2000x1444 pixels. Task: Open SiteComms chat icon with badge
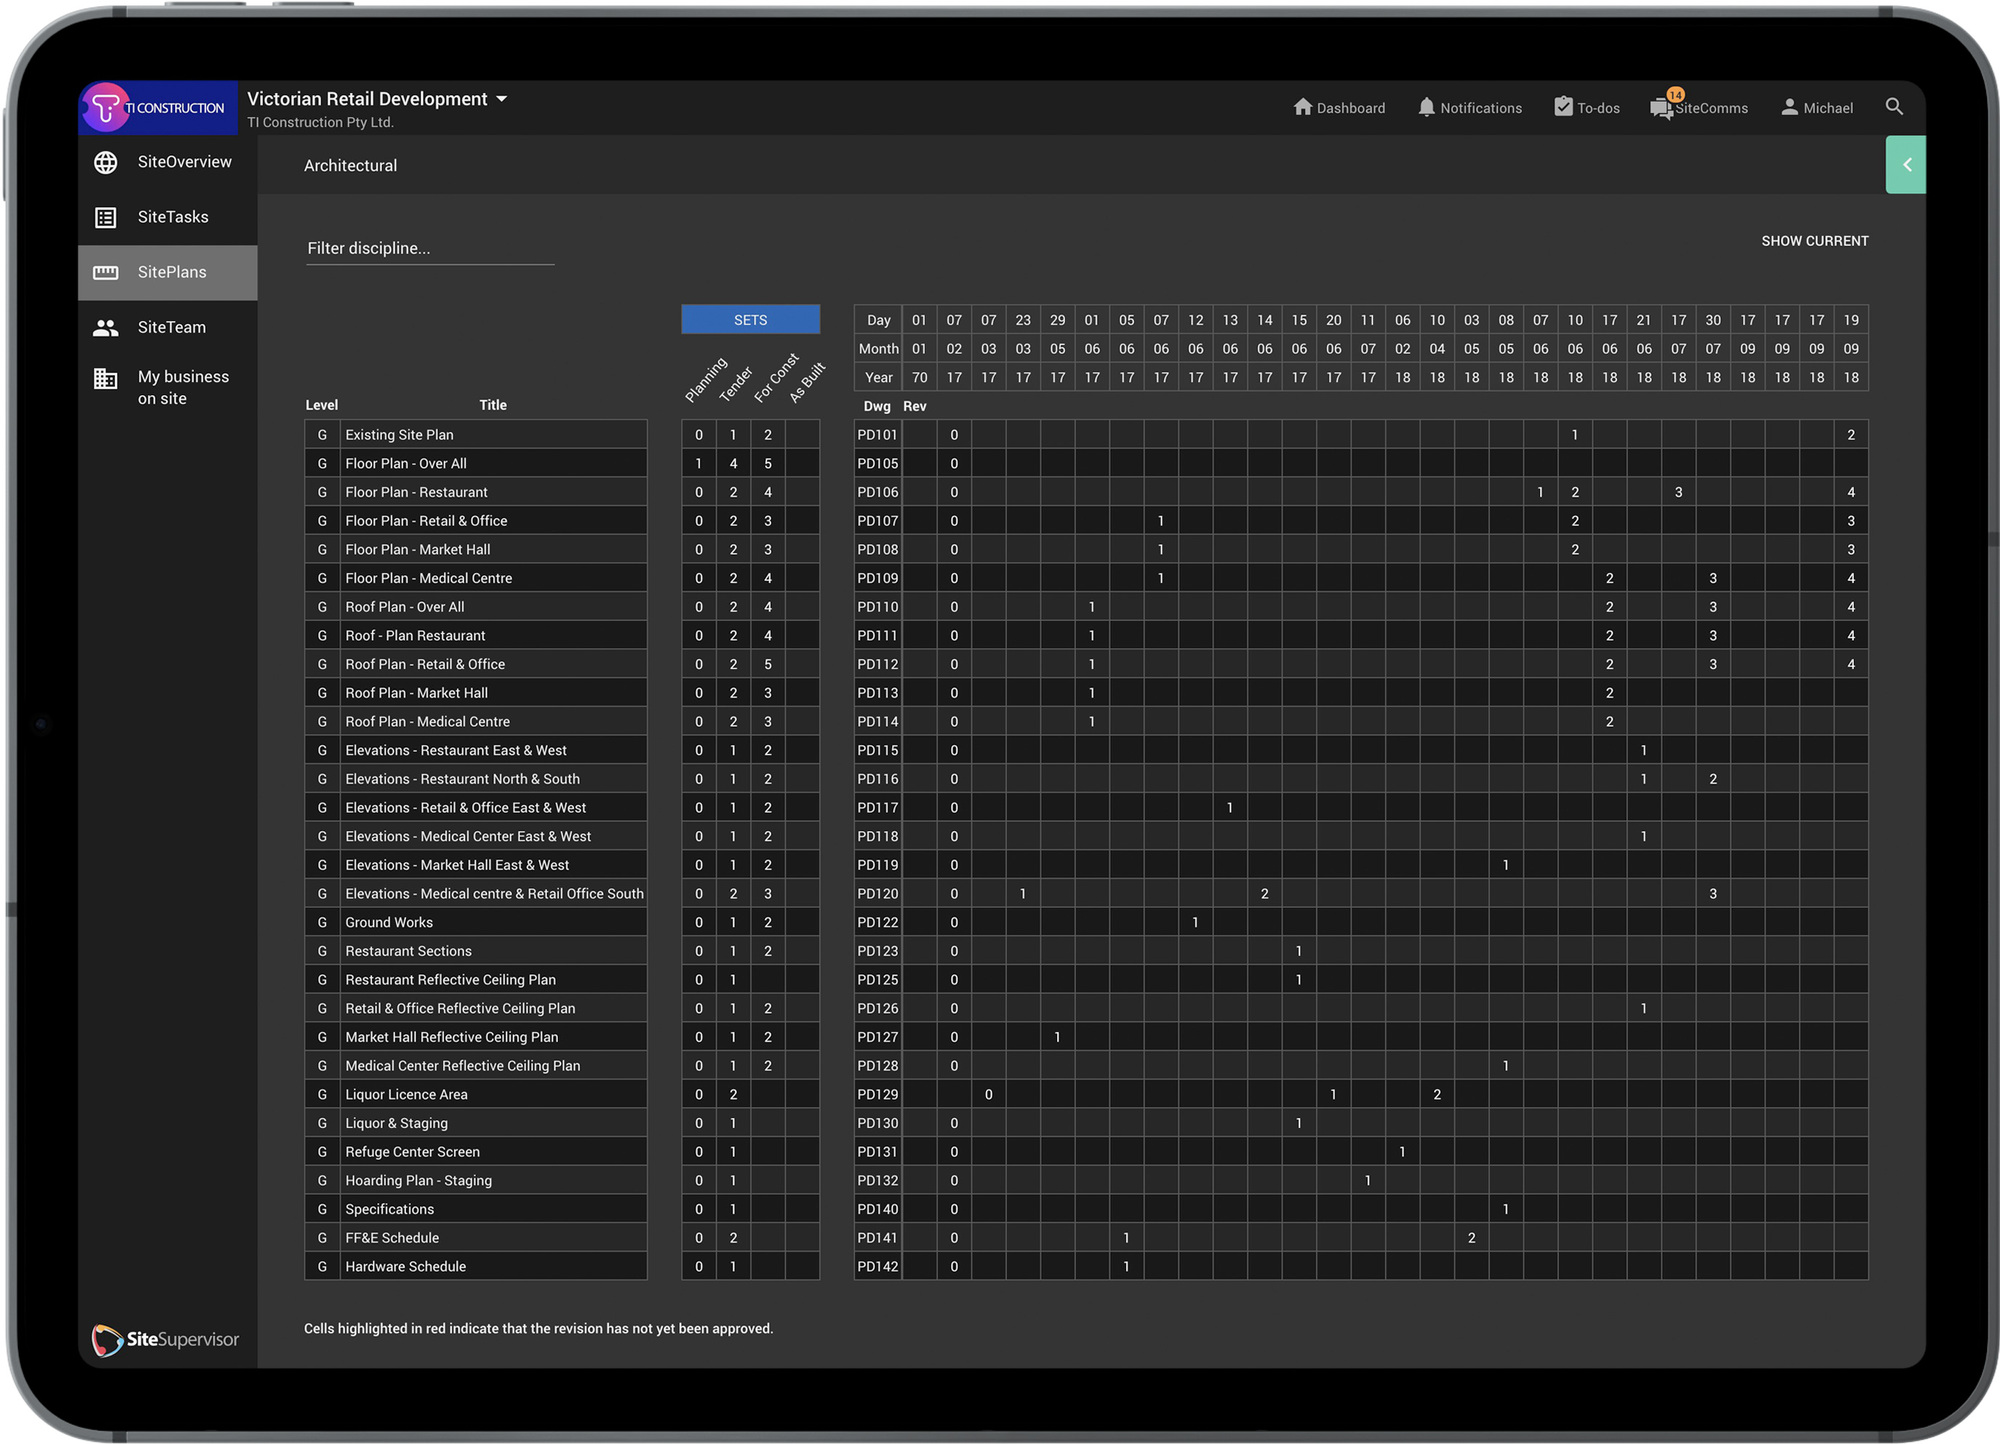(1661, 107)
